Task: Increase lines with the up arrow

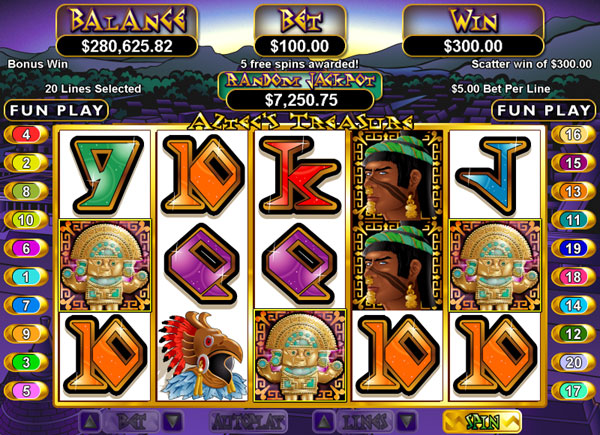Action: 324,422
